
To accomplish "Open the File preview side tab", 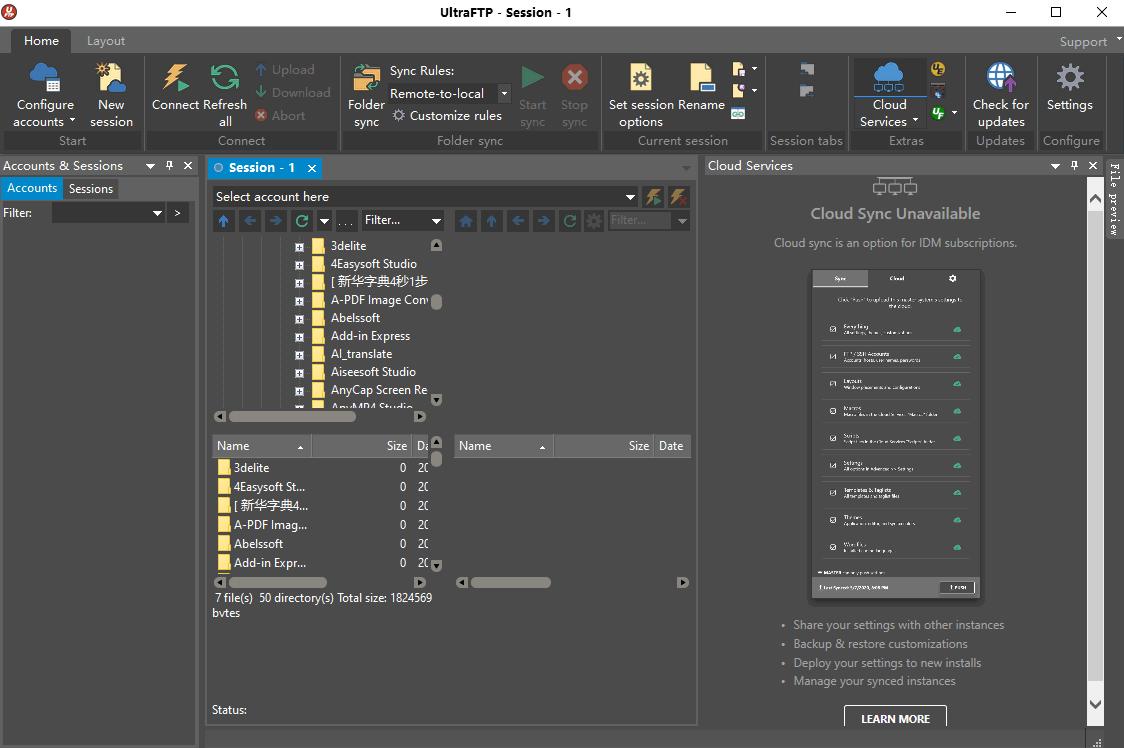I will pyautogui.click(x=1114, y=199).
